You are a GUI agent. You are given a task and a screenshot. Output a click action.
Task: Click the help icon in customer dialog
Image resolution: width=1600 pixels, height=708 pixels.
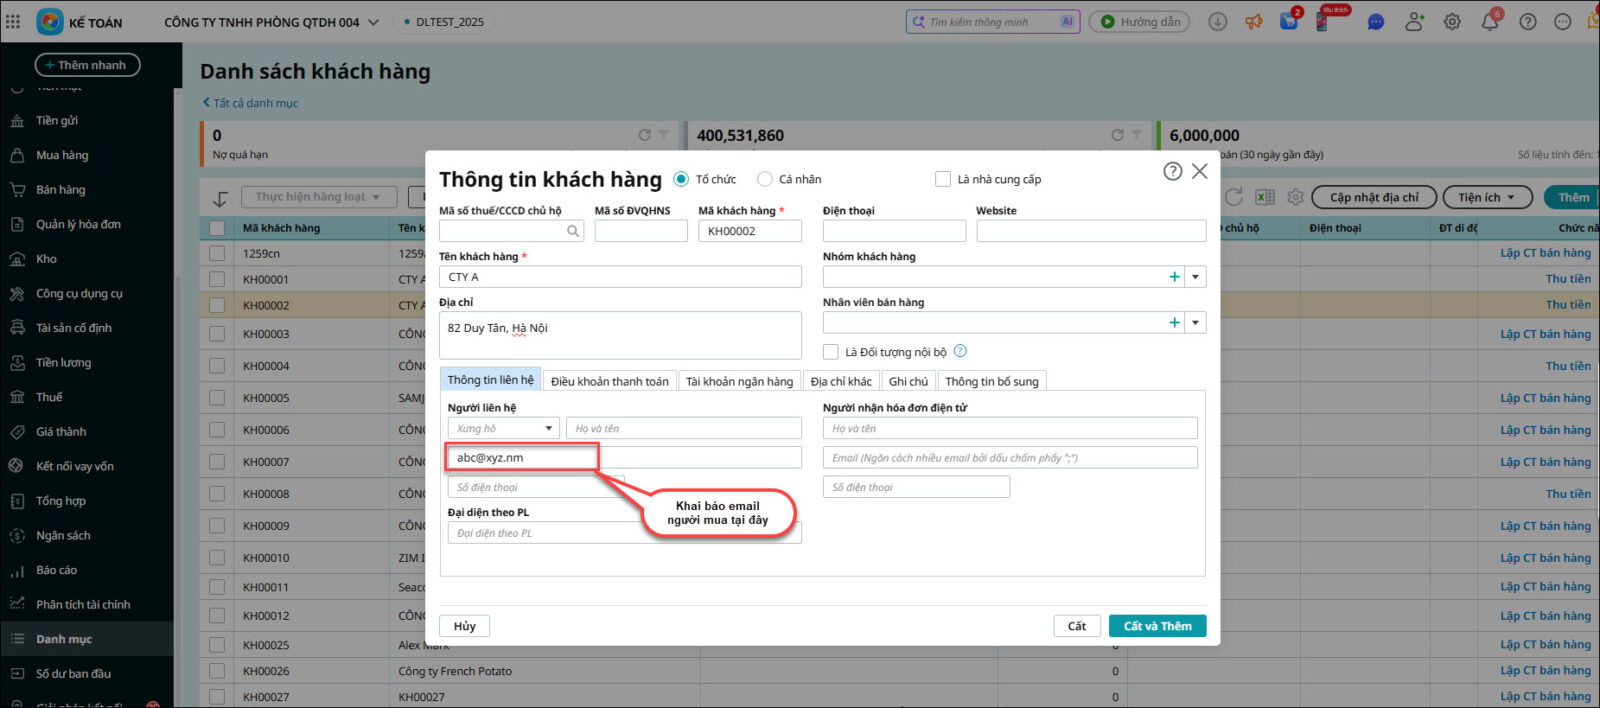(x=1172, y=171)
